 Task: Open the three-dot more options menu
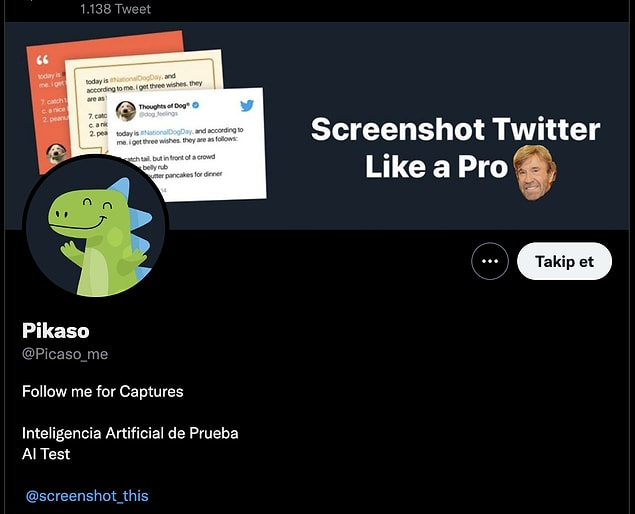coord(489,261)
